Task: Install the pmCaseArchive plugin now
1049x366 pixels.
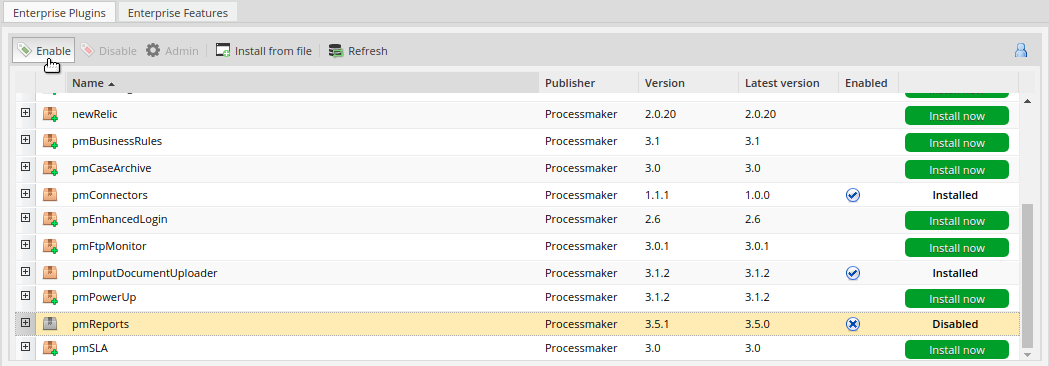Action: point(957,170)
